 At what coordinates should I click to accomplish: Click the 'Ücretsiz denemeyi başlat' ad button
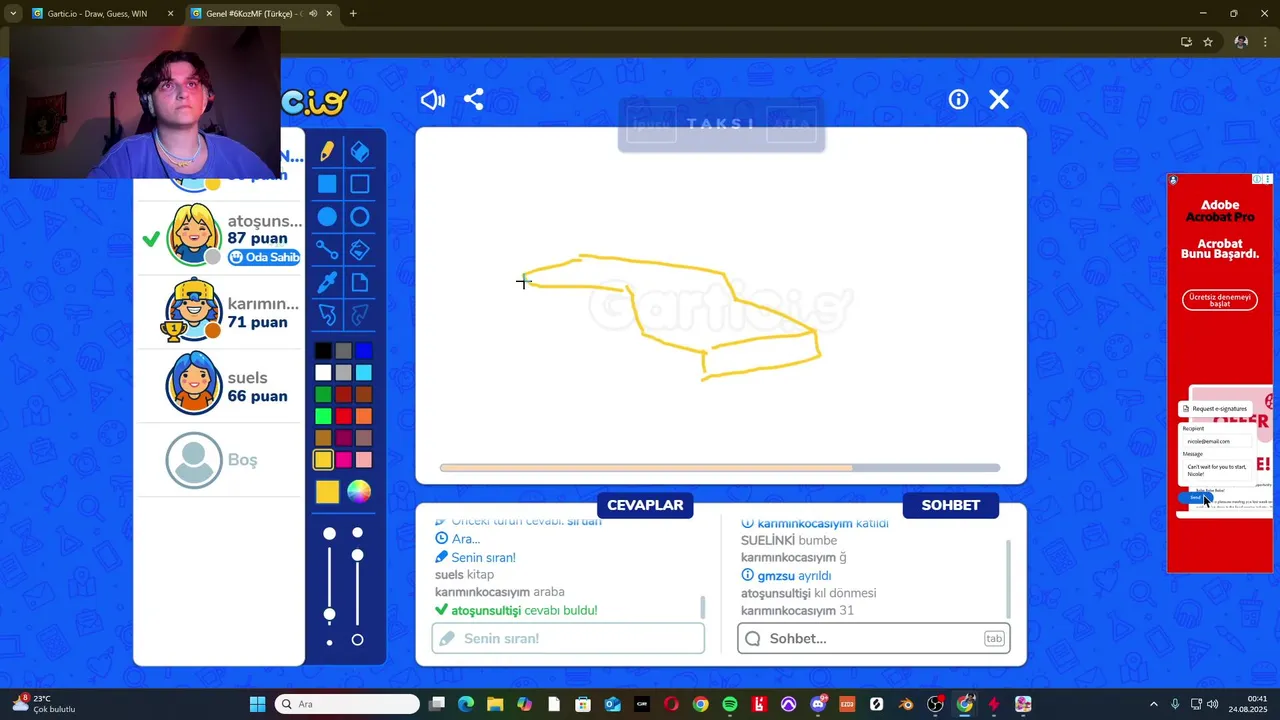[x=1220, y=300]
